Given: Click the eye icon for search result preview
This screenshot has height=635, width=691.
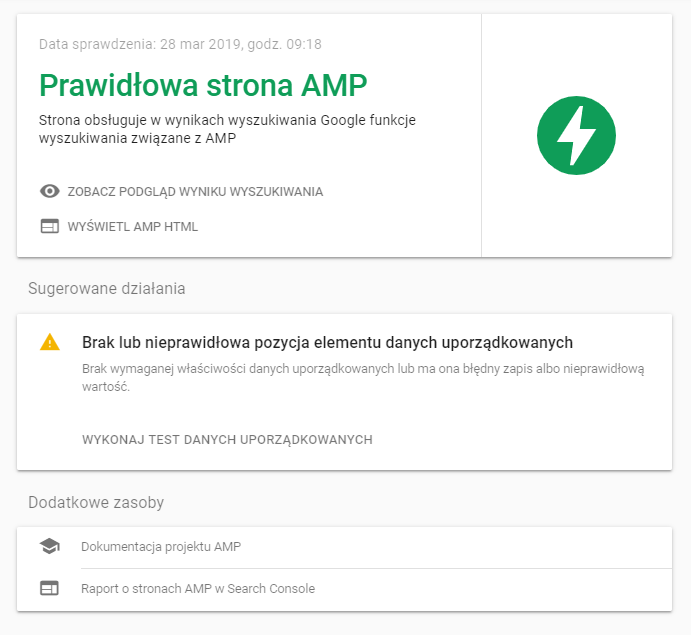Looking at the screenshot, I should [49, 191].
